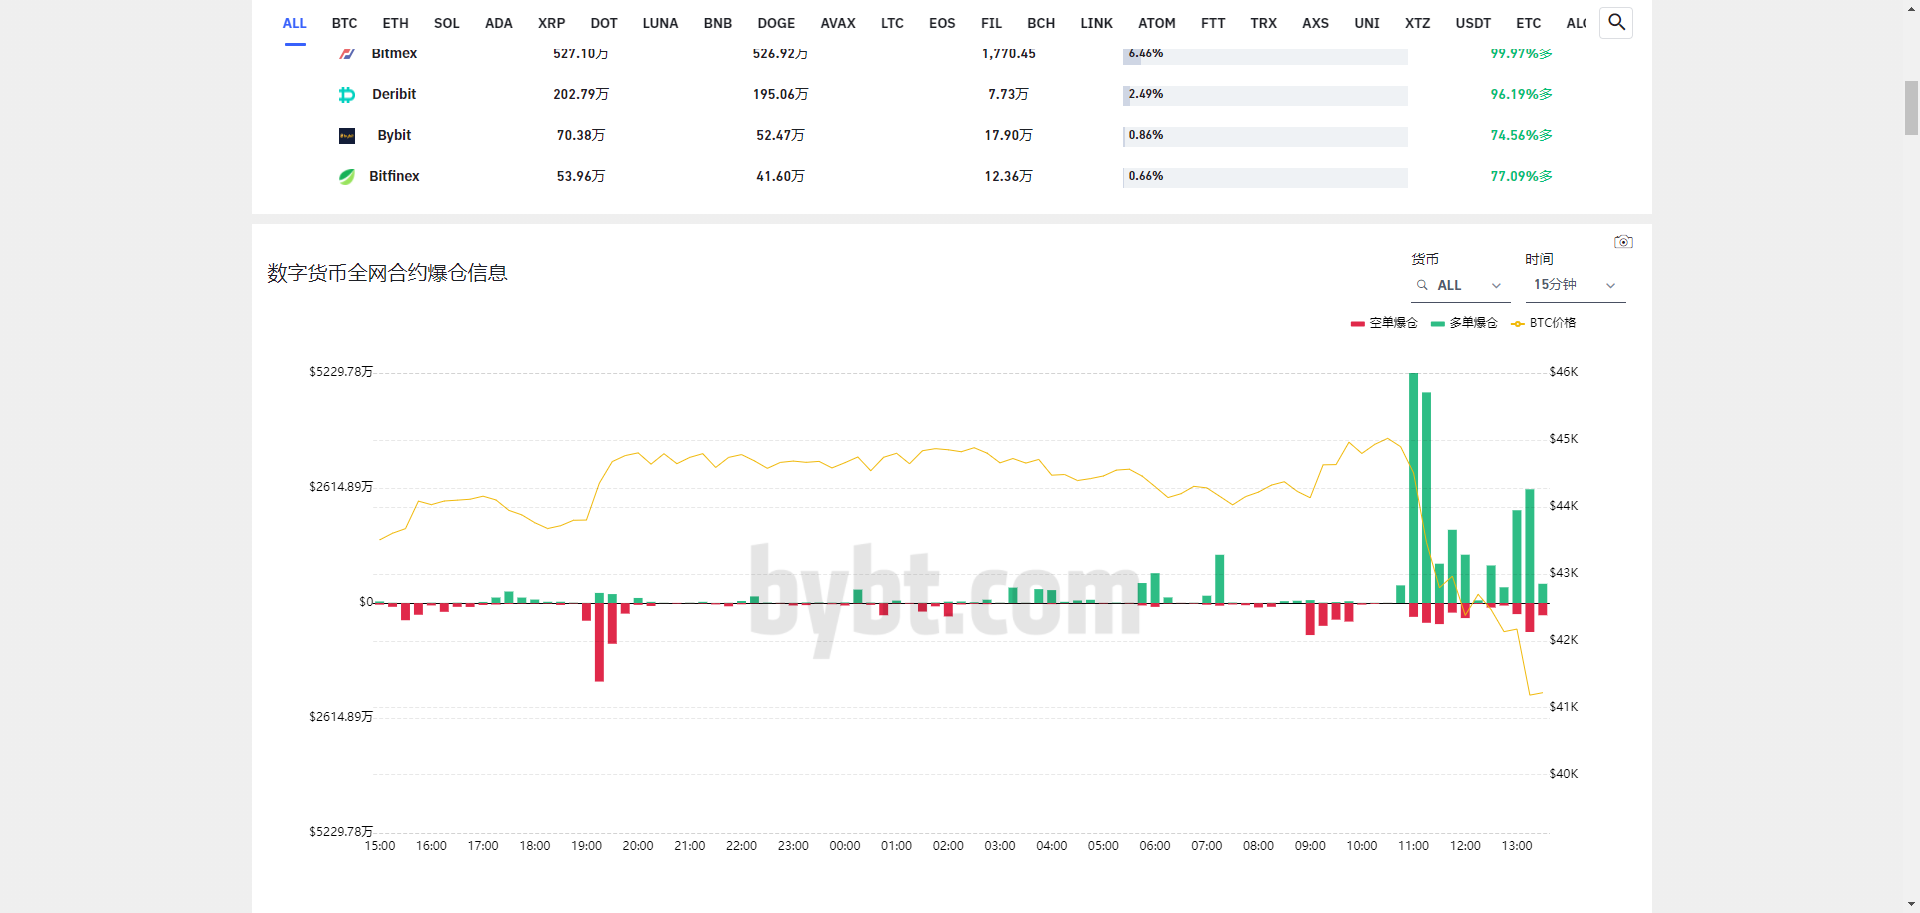The height and width of the screenshot is (913, 1920).
Task: Save chart image via camera icon
Action: pos(1623,242)
